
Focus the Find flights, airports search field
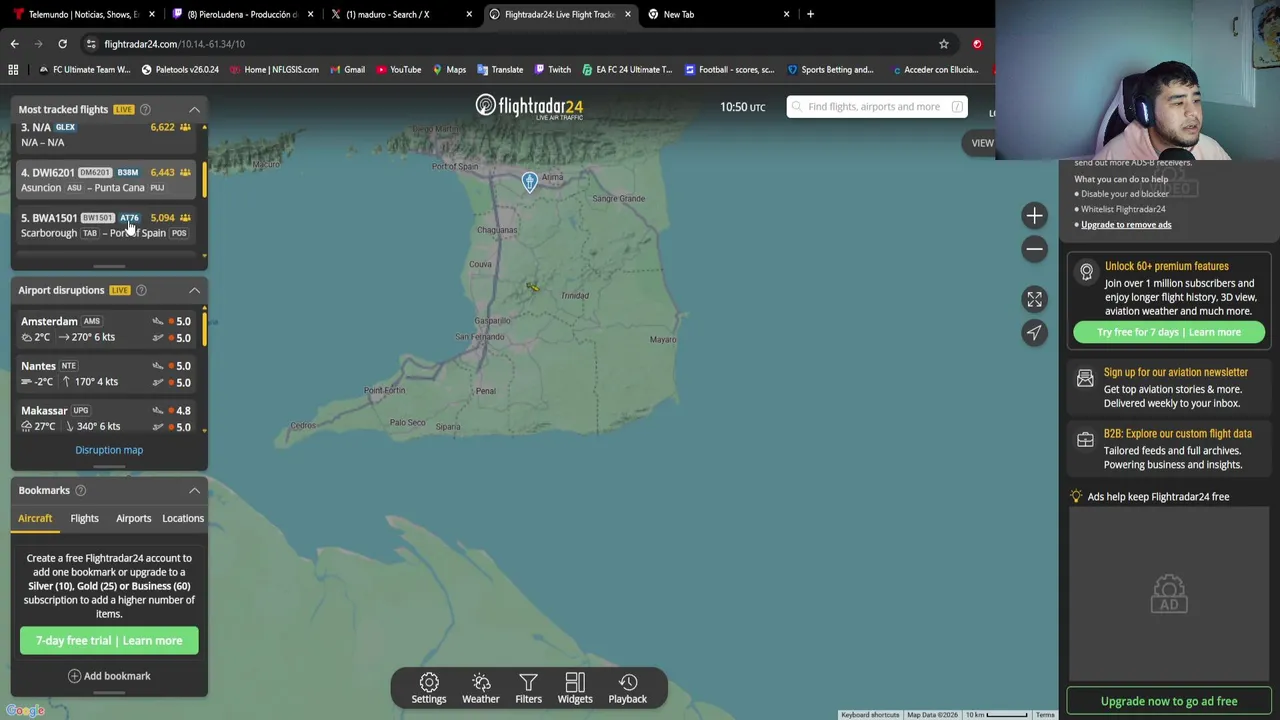[877, 106]
